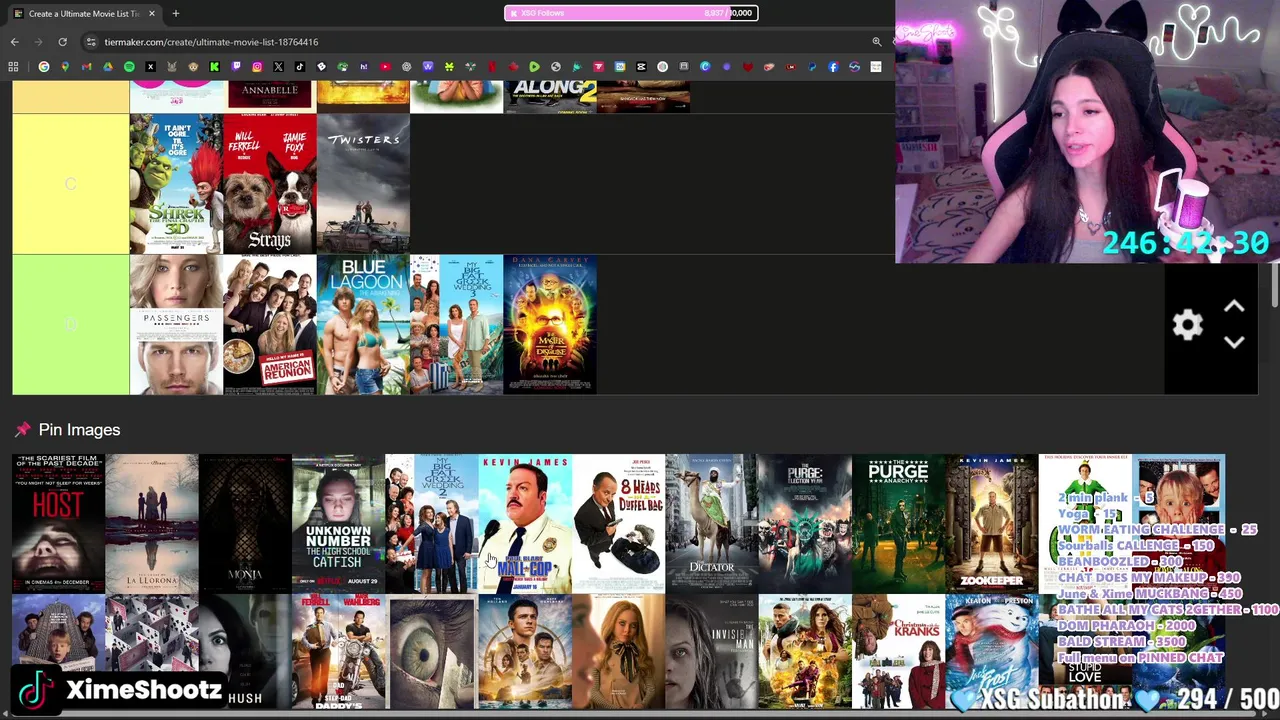Select the Jack Frost snowman poster

[x=991, y=652]
